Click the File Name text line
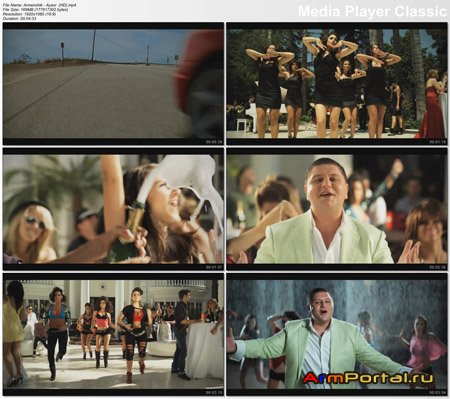The width and height of the screenshot is (450, 399). [x=39, y=6]
